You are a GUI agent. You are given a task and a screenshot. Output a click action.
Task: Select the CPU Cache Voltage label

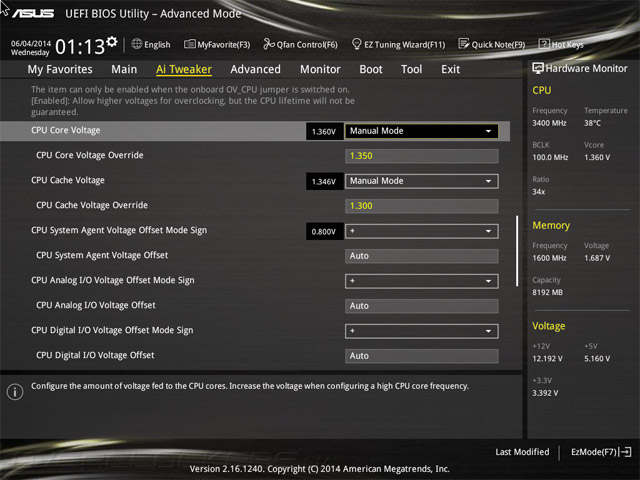pyautogui.click(x=68, y=180)
